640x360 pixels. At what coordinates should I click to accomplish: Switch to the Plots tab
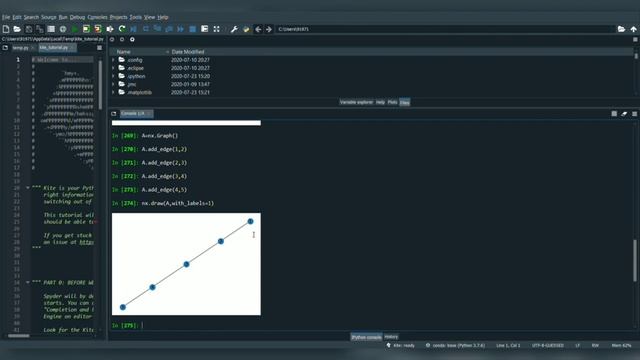pos(392,102)
